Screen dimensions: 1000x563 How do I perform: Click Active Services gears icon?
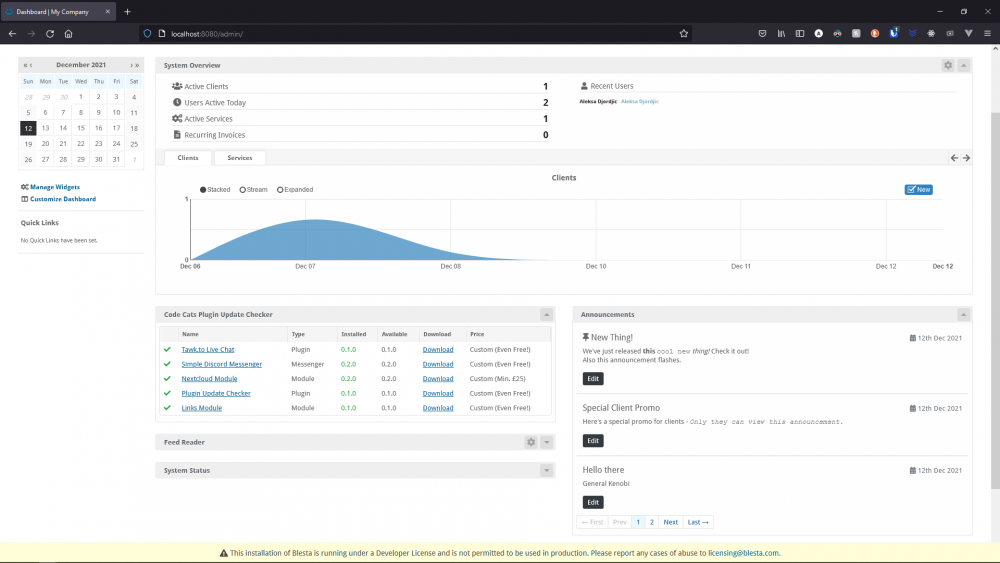coord(177,119)
